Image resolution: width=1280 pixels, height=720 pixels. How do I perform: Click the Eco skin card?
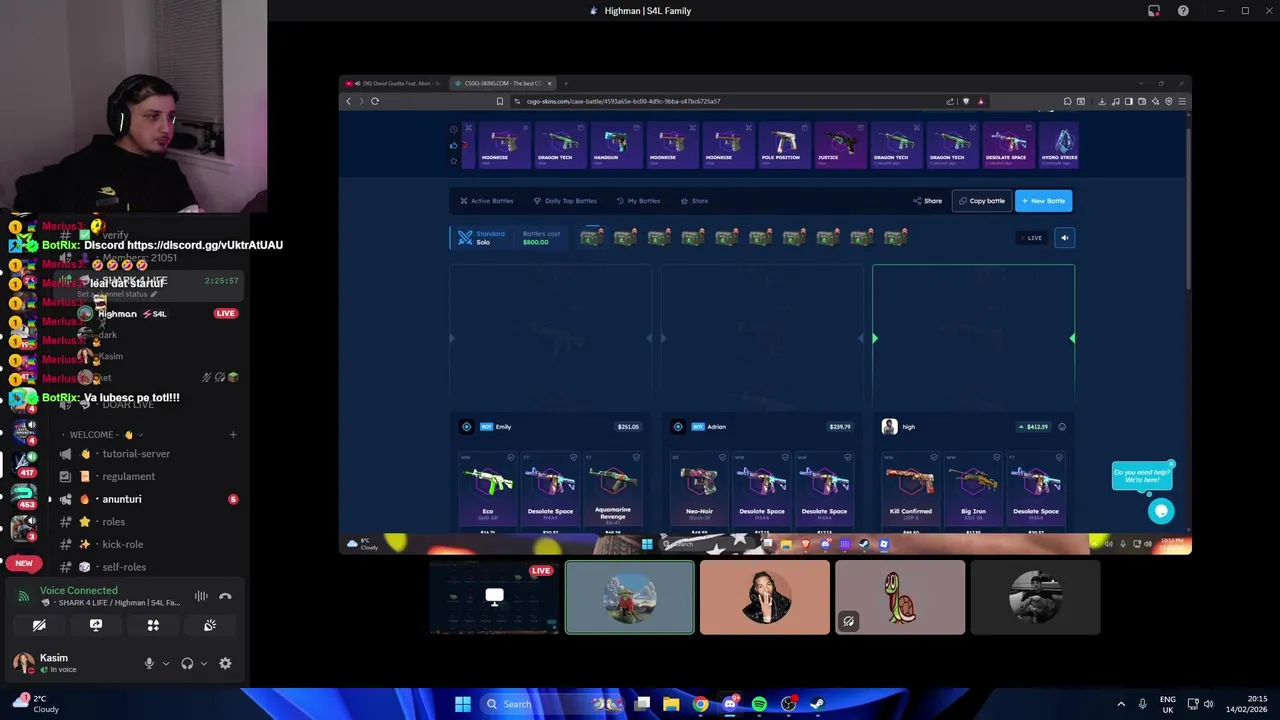tap(488, 490)
